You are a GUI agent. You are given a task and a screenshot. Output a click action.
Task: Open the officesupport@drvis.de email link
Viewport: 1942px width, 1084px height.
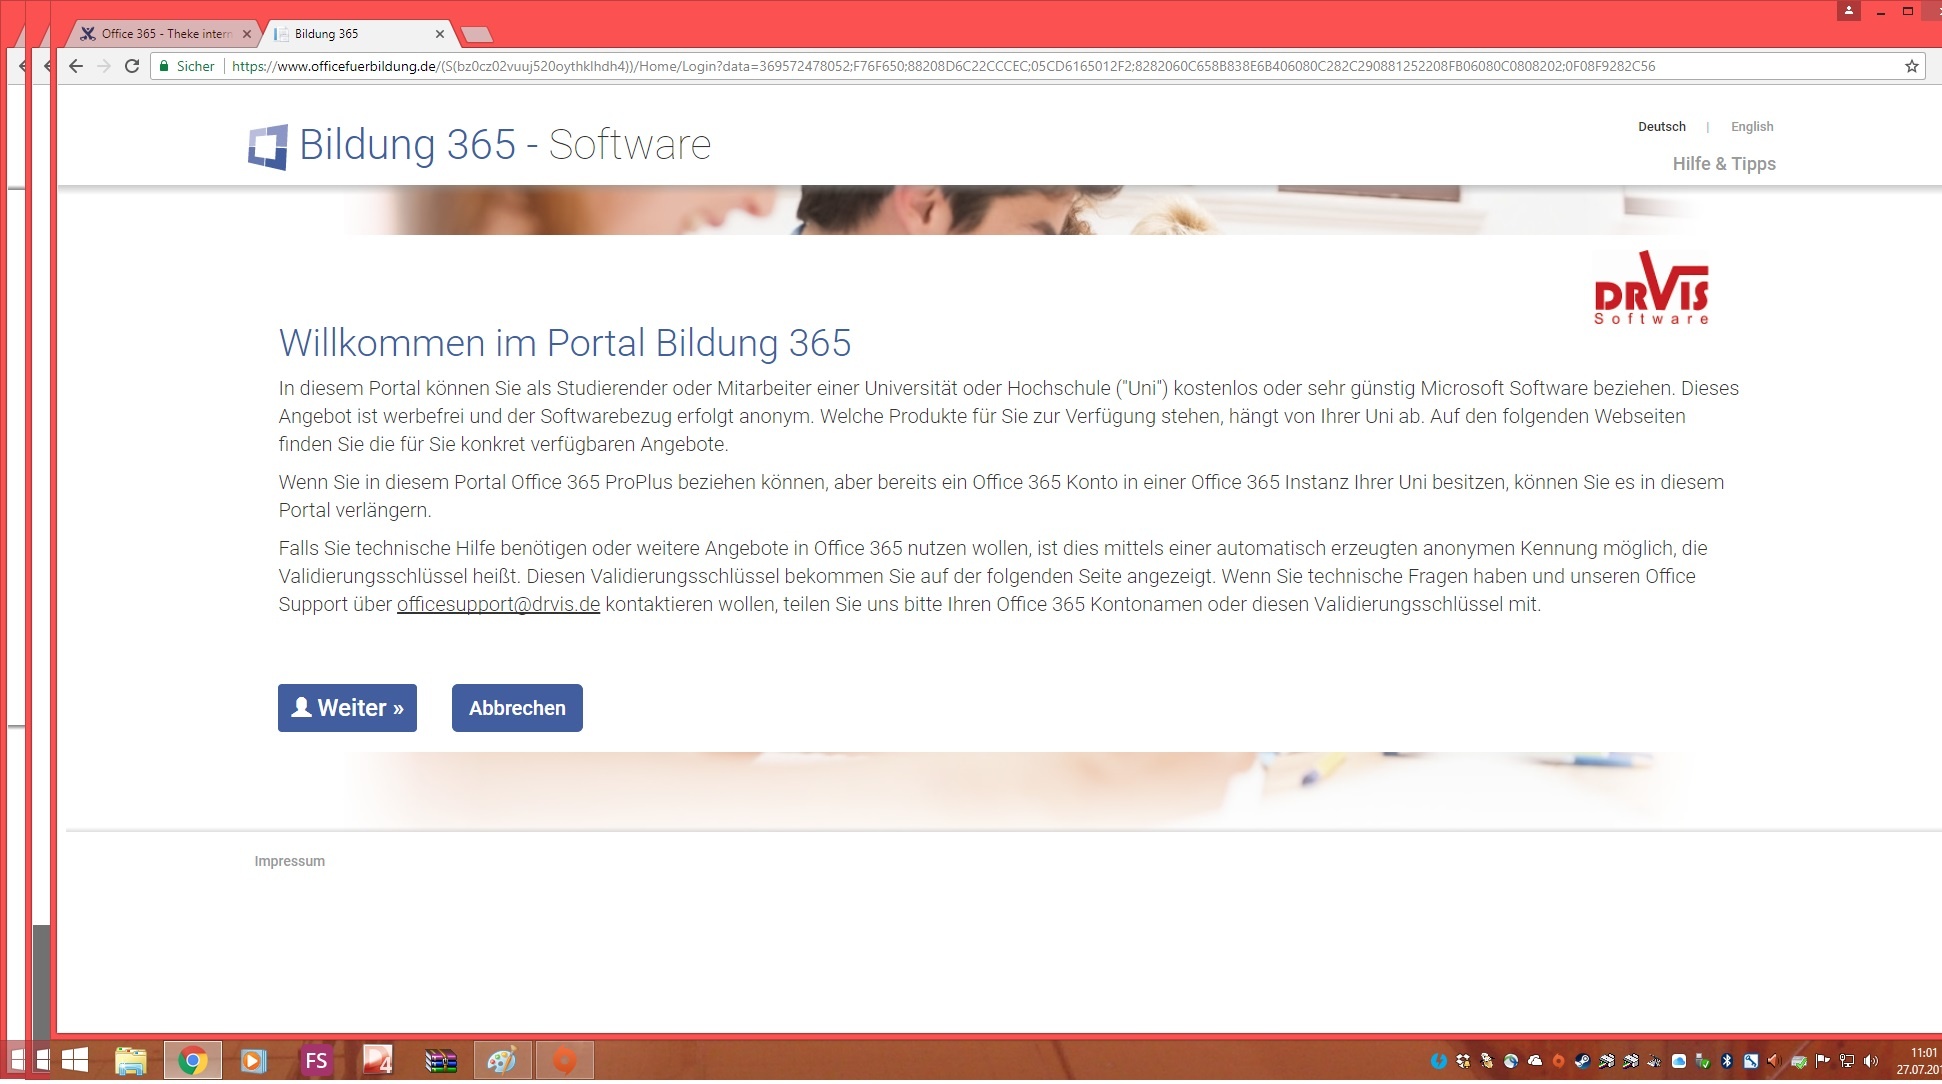pyautogui.click(x=498, y=604)
